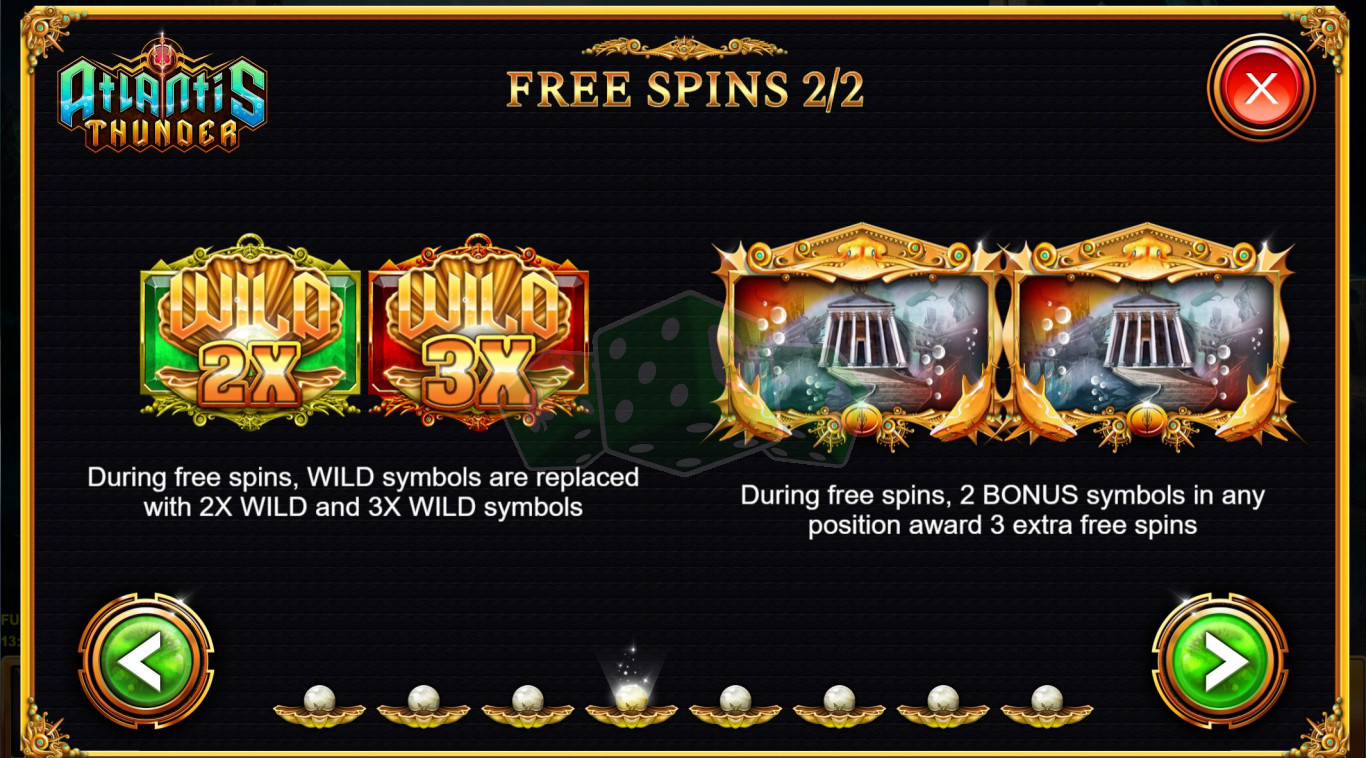The height and width of the screenshot is (758, 1366).
Task: Click the green WILD 2X symbol
Action: coord(251,332)
